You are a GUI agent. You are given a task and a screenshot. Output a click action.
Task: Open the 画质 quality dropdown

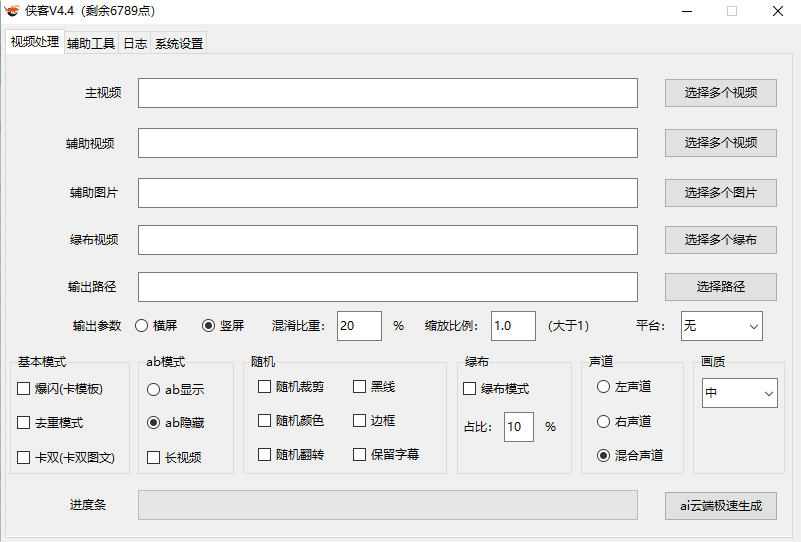point(739,393)
